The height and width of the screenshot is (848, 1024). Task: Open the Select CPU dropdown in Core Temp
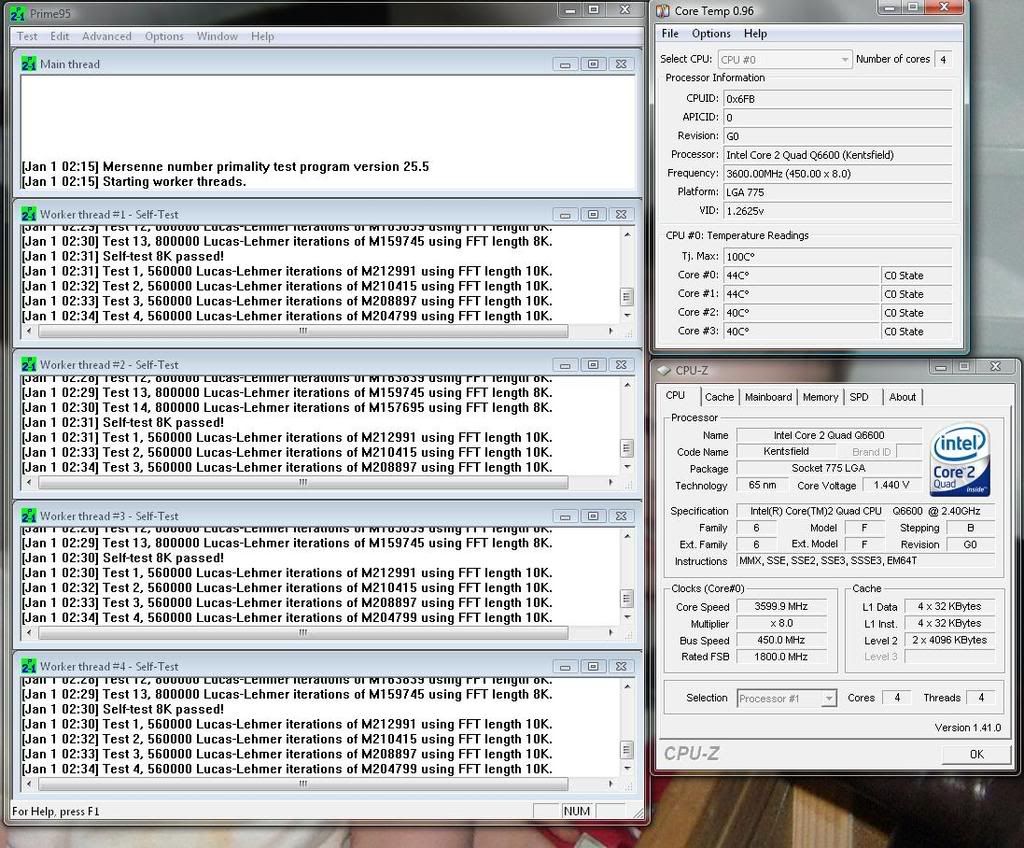click(x=785, y=59)
